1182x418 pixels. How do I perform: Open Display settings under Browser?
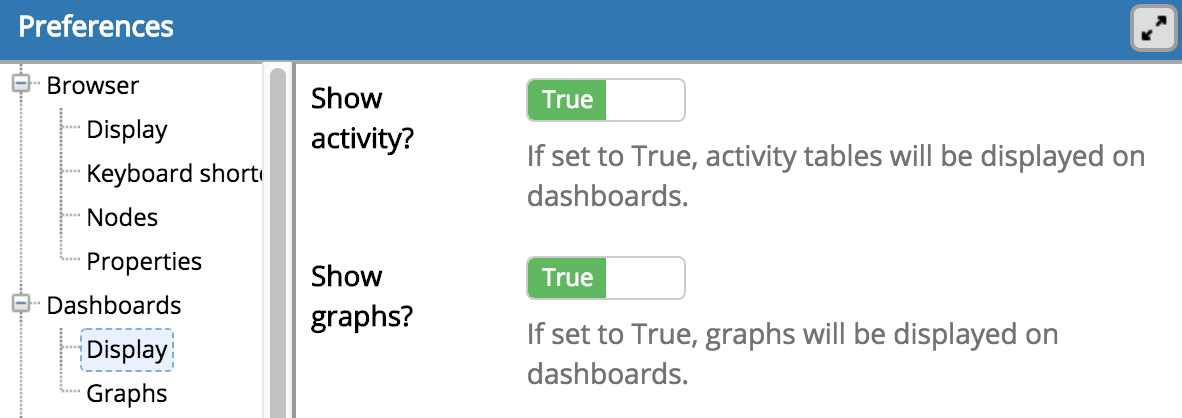pos(127,130)
